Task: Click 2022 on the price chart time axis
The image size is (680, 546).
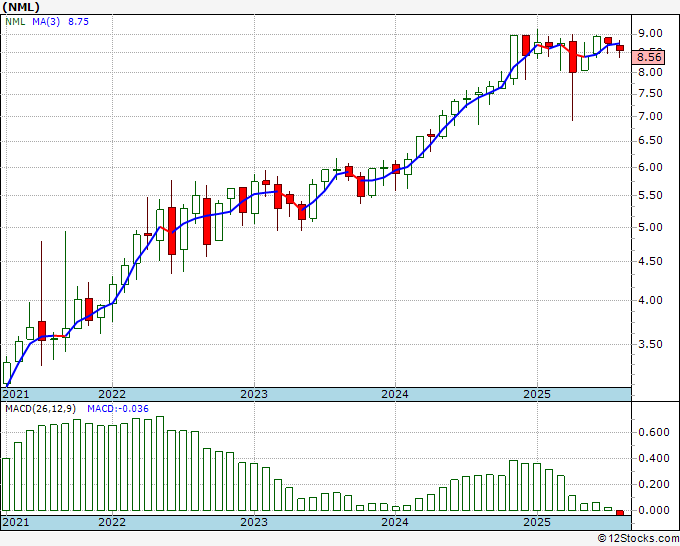Action: point(112,394)
